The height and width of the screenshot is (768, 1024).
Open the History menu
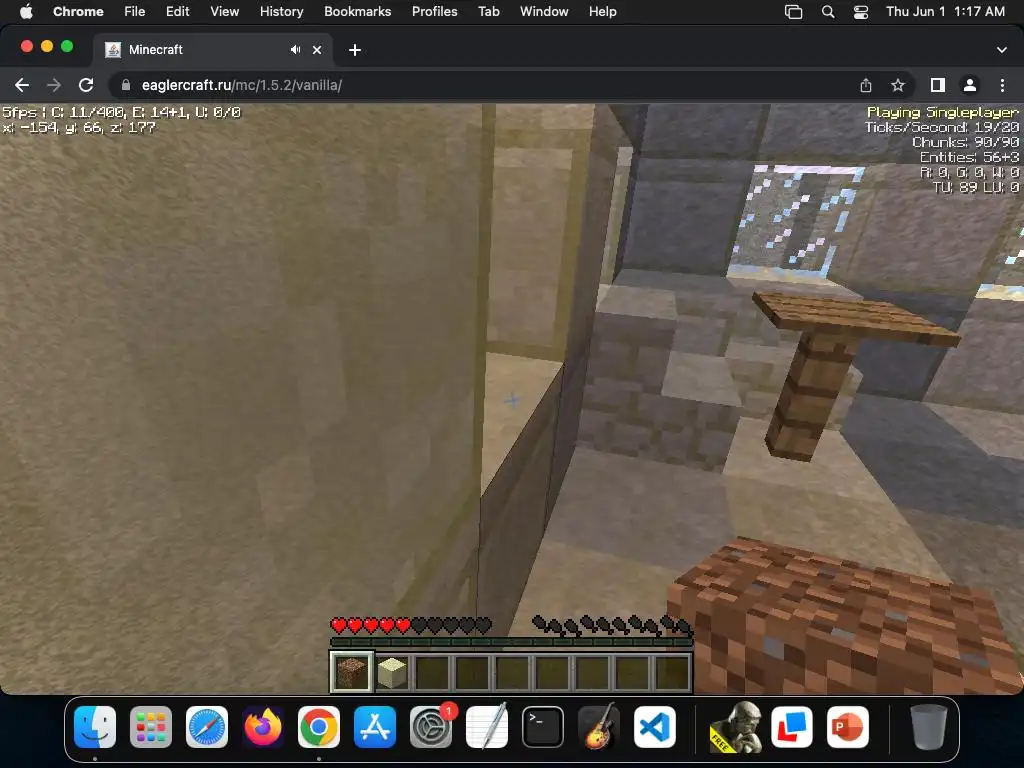(x=281, y=11)
